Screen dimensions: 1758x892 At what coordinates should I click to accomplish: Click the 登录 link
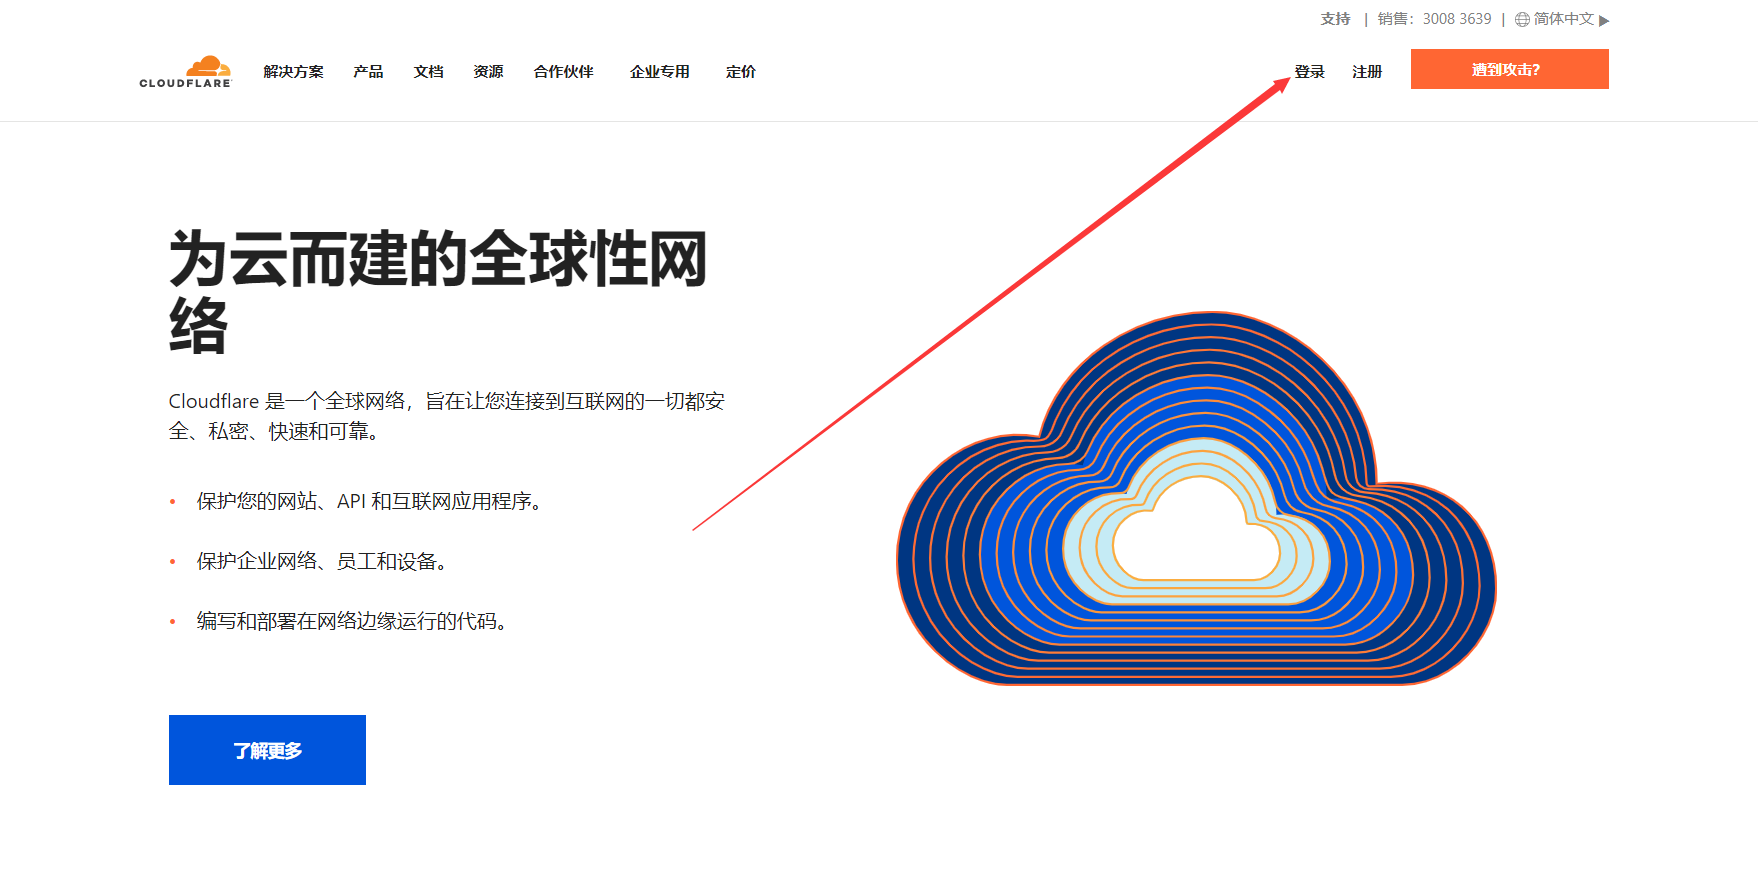1309,72
